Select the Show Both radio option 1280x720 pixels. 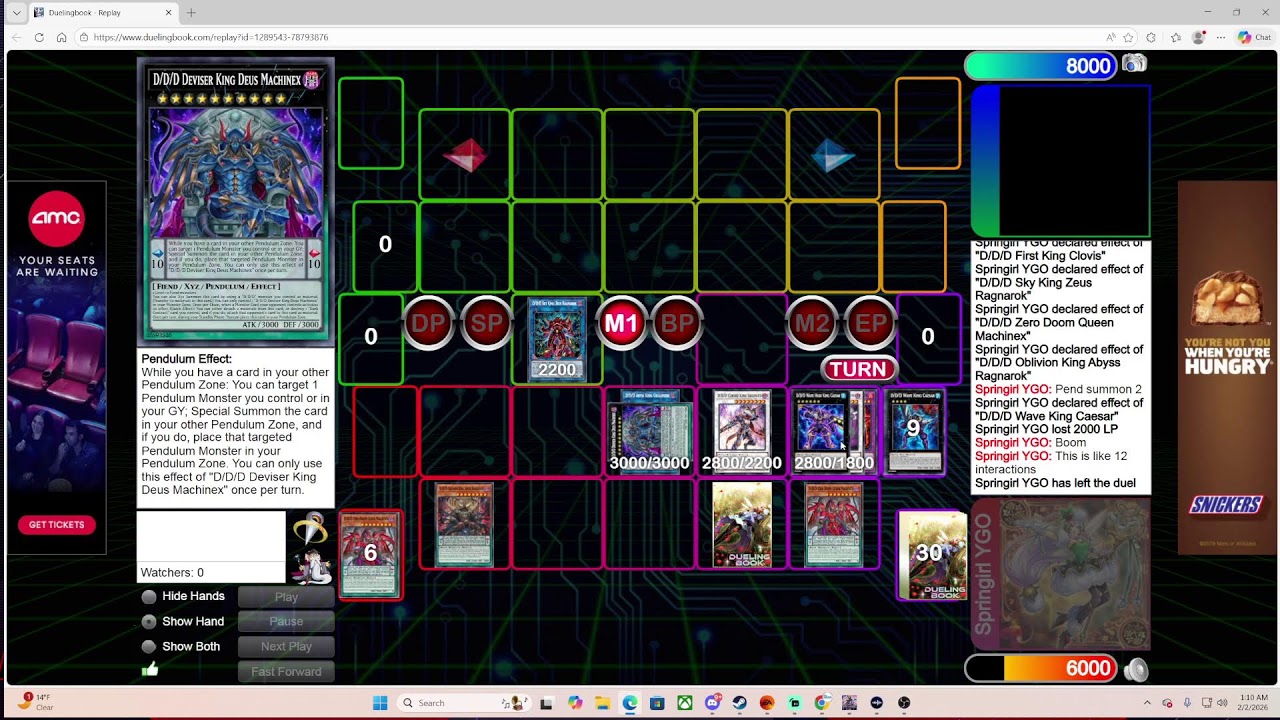click(x=149, y=646)
